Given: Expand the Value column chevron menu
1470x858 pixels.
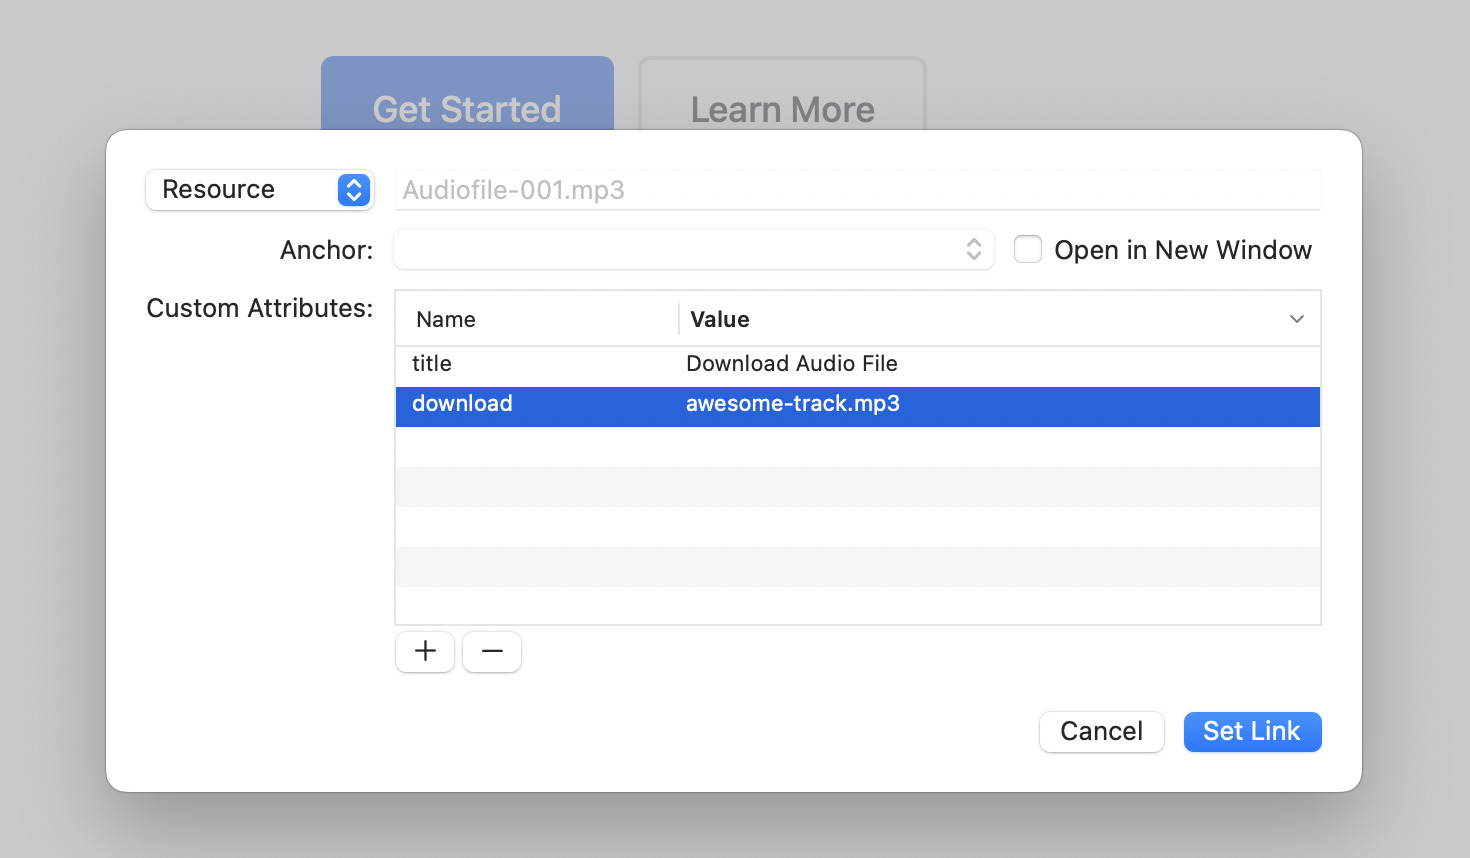Looking at the screenshot, I should (x=1296, y=319).
